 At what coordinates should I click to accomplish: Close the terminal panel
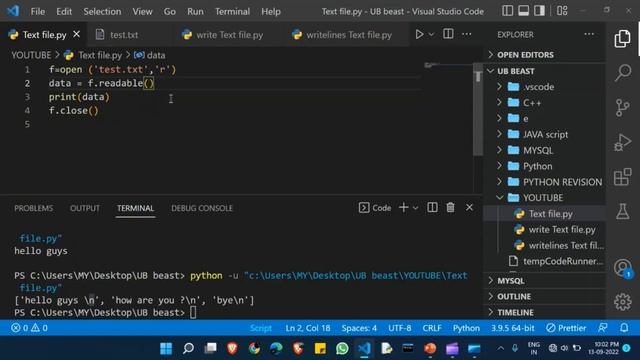(469, 208)
